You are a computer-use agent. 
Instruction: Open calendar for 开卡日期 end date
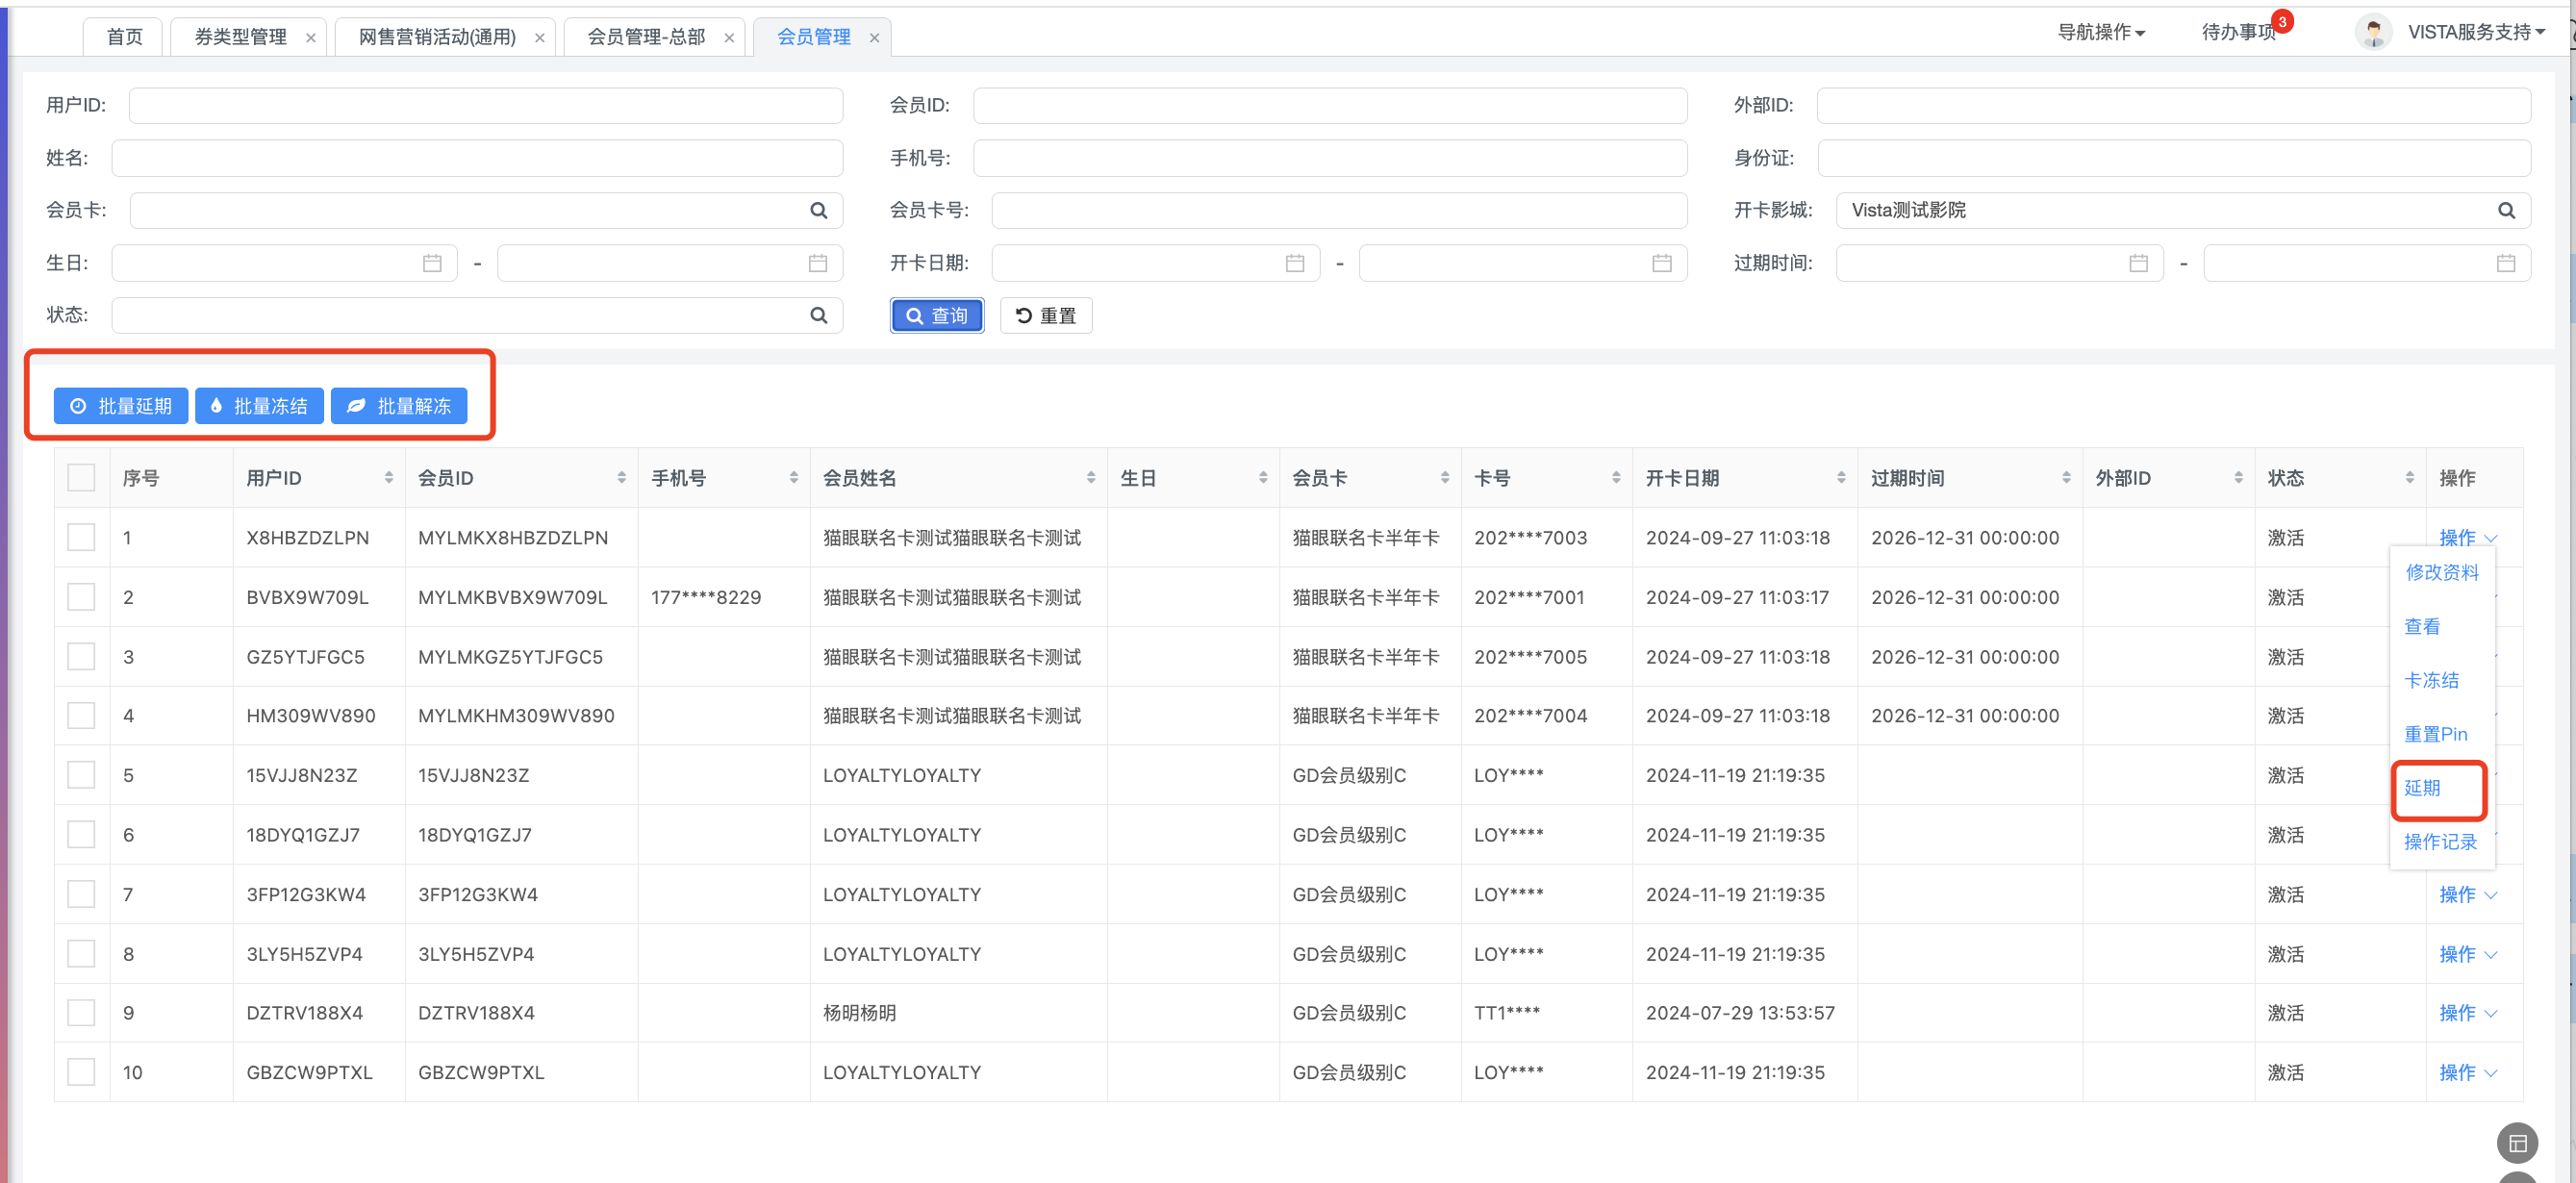point(1662,263)
